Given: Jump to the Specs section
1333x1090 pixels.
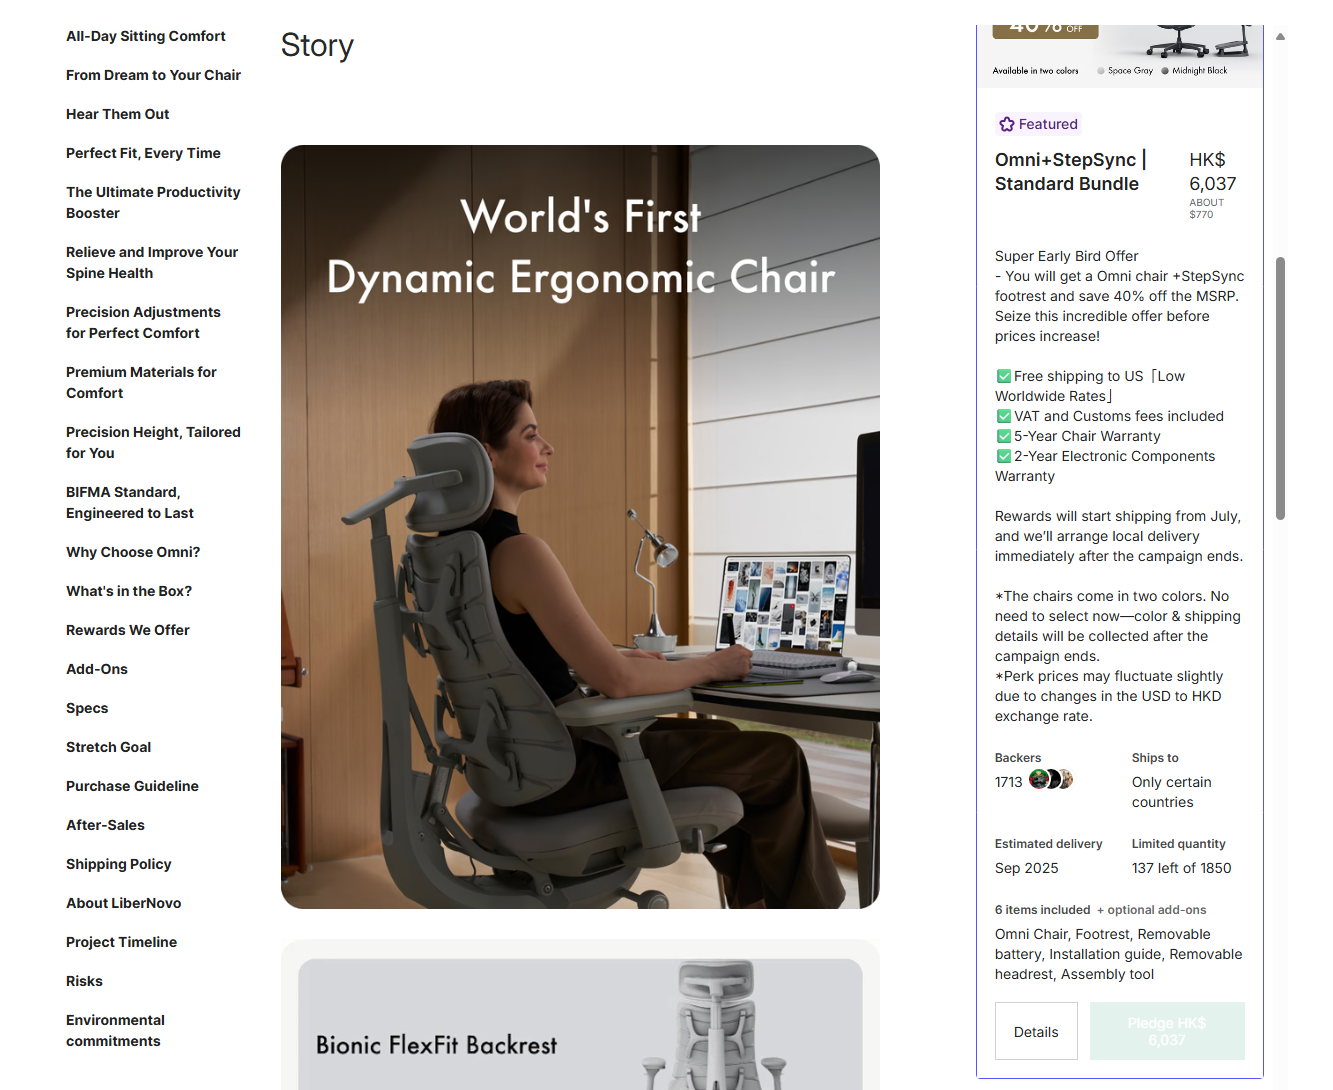Looking at the screenshot, I should click(87, 708).
